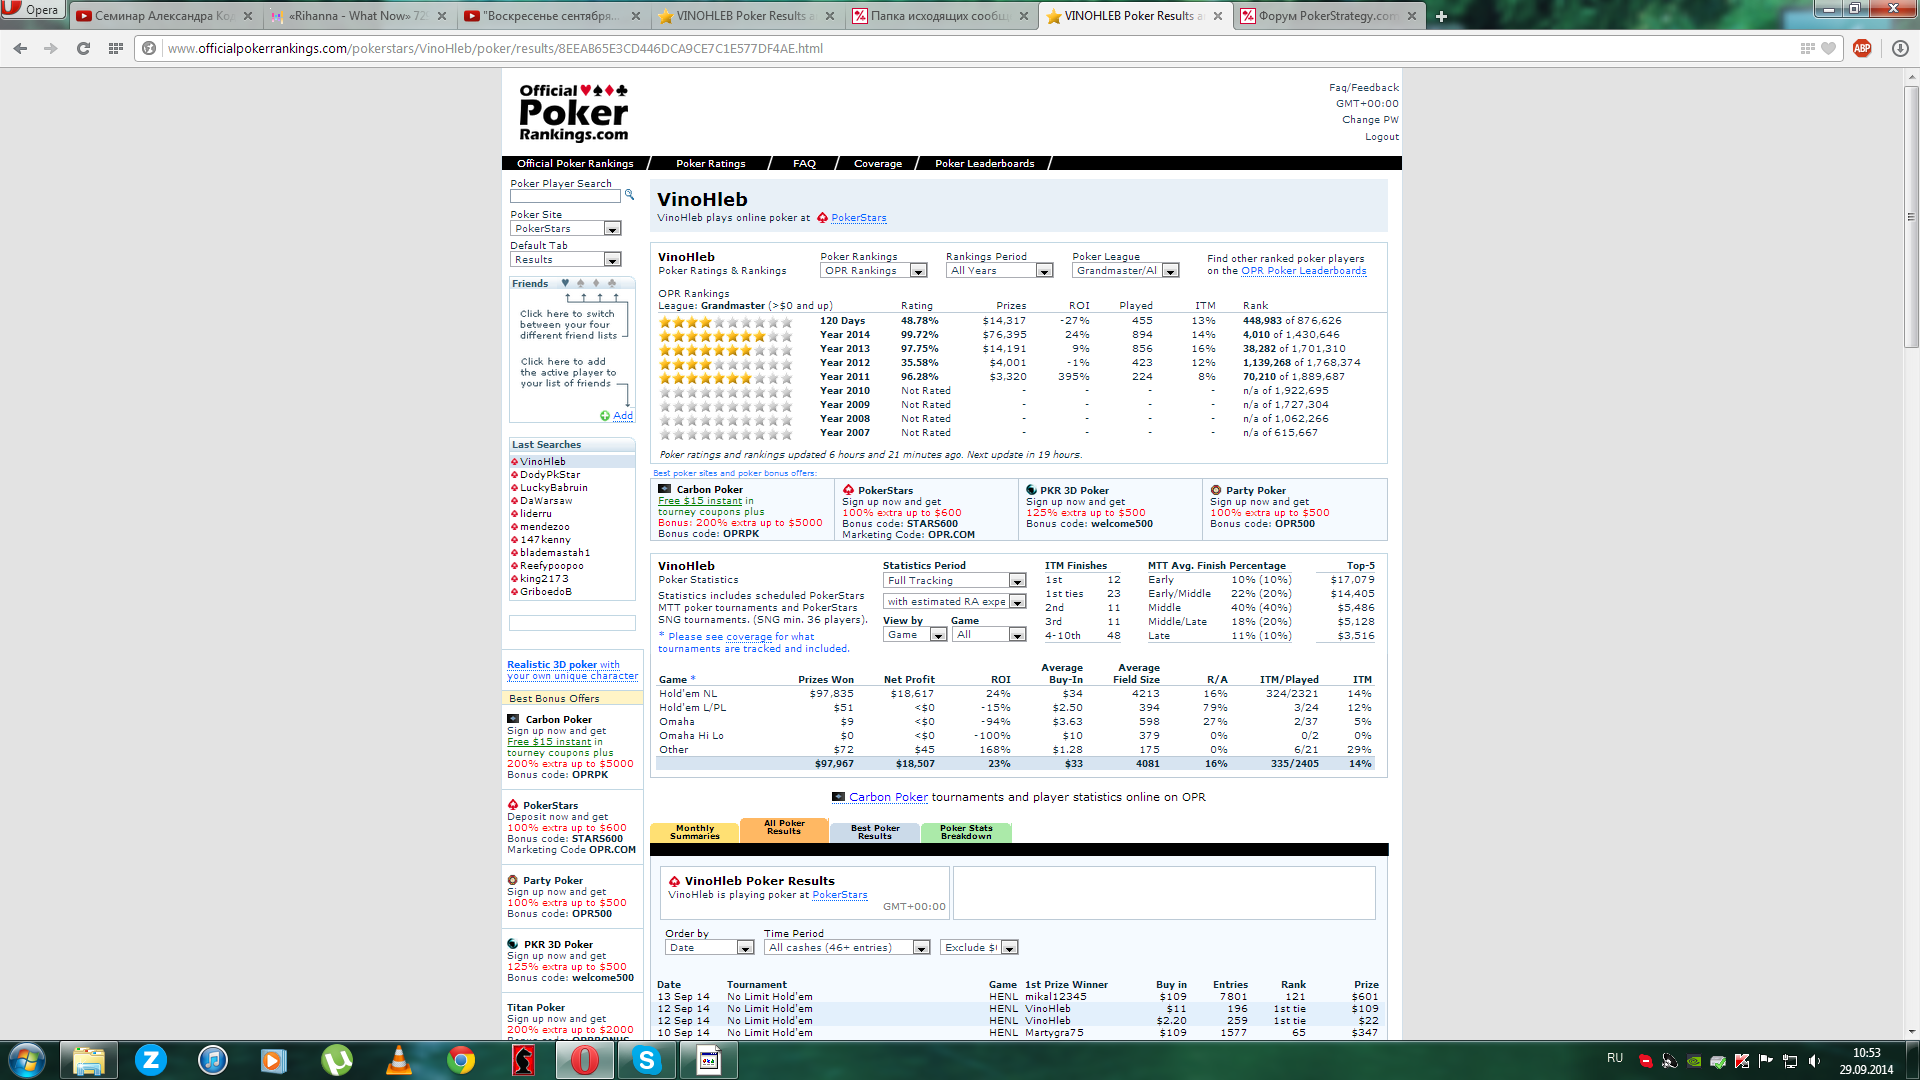Open the Coverage menu item
The image size is (1920, 1080).
(877, 163)
